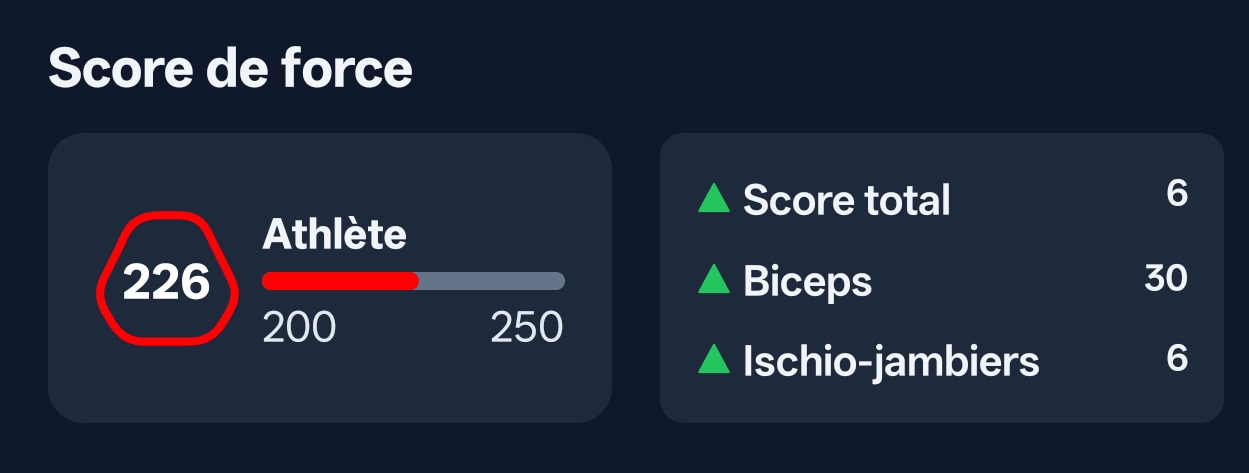Click the green arrow beside Score total
1249x473 pixels.
coord(713,198)
